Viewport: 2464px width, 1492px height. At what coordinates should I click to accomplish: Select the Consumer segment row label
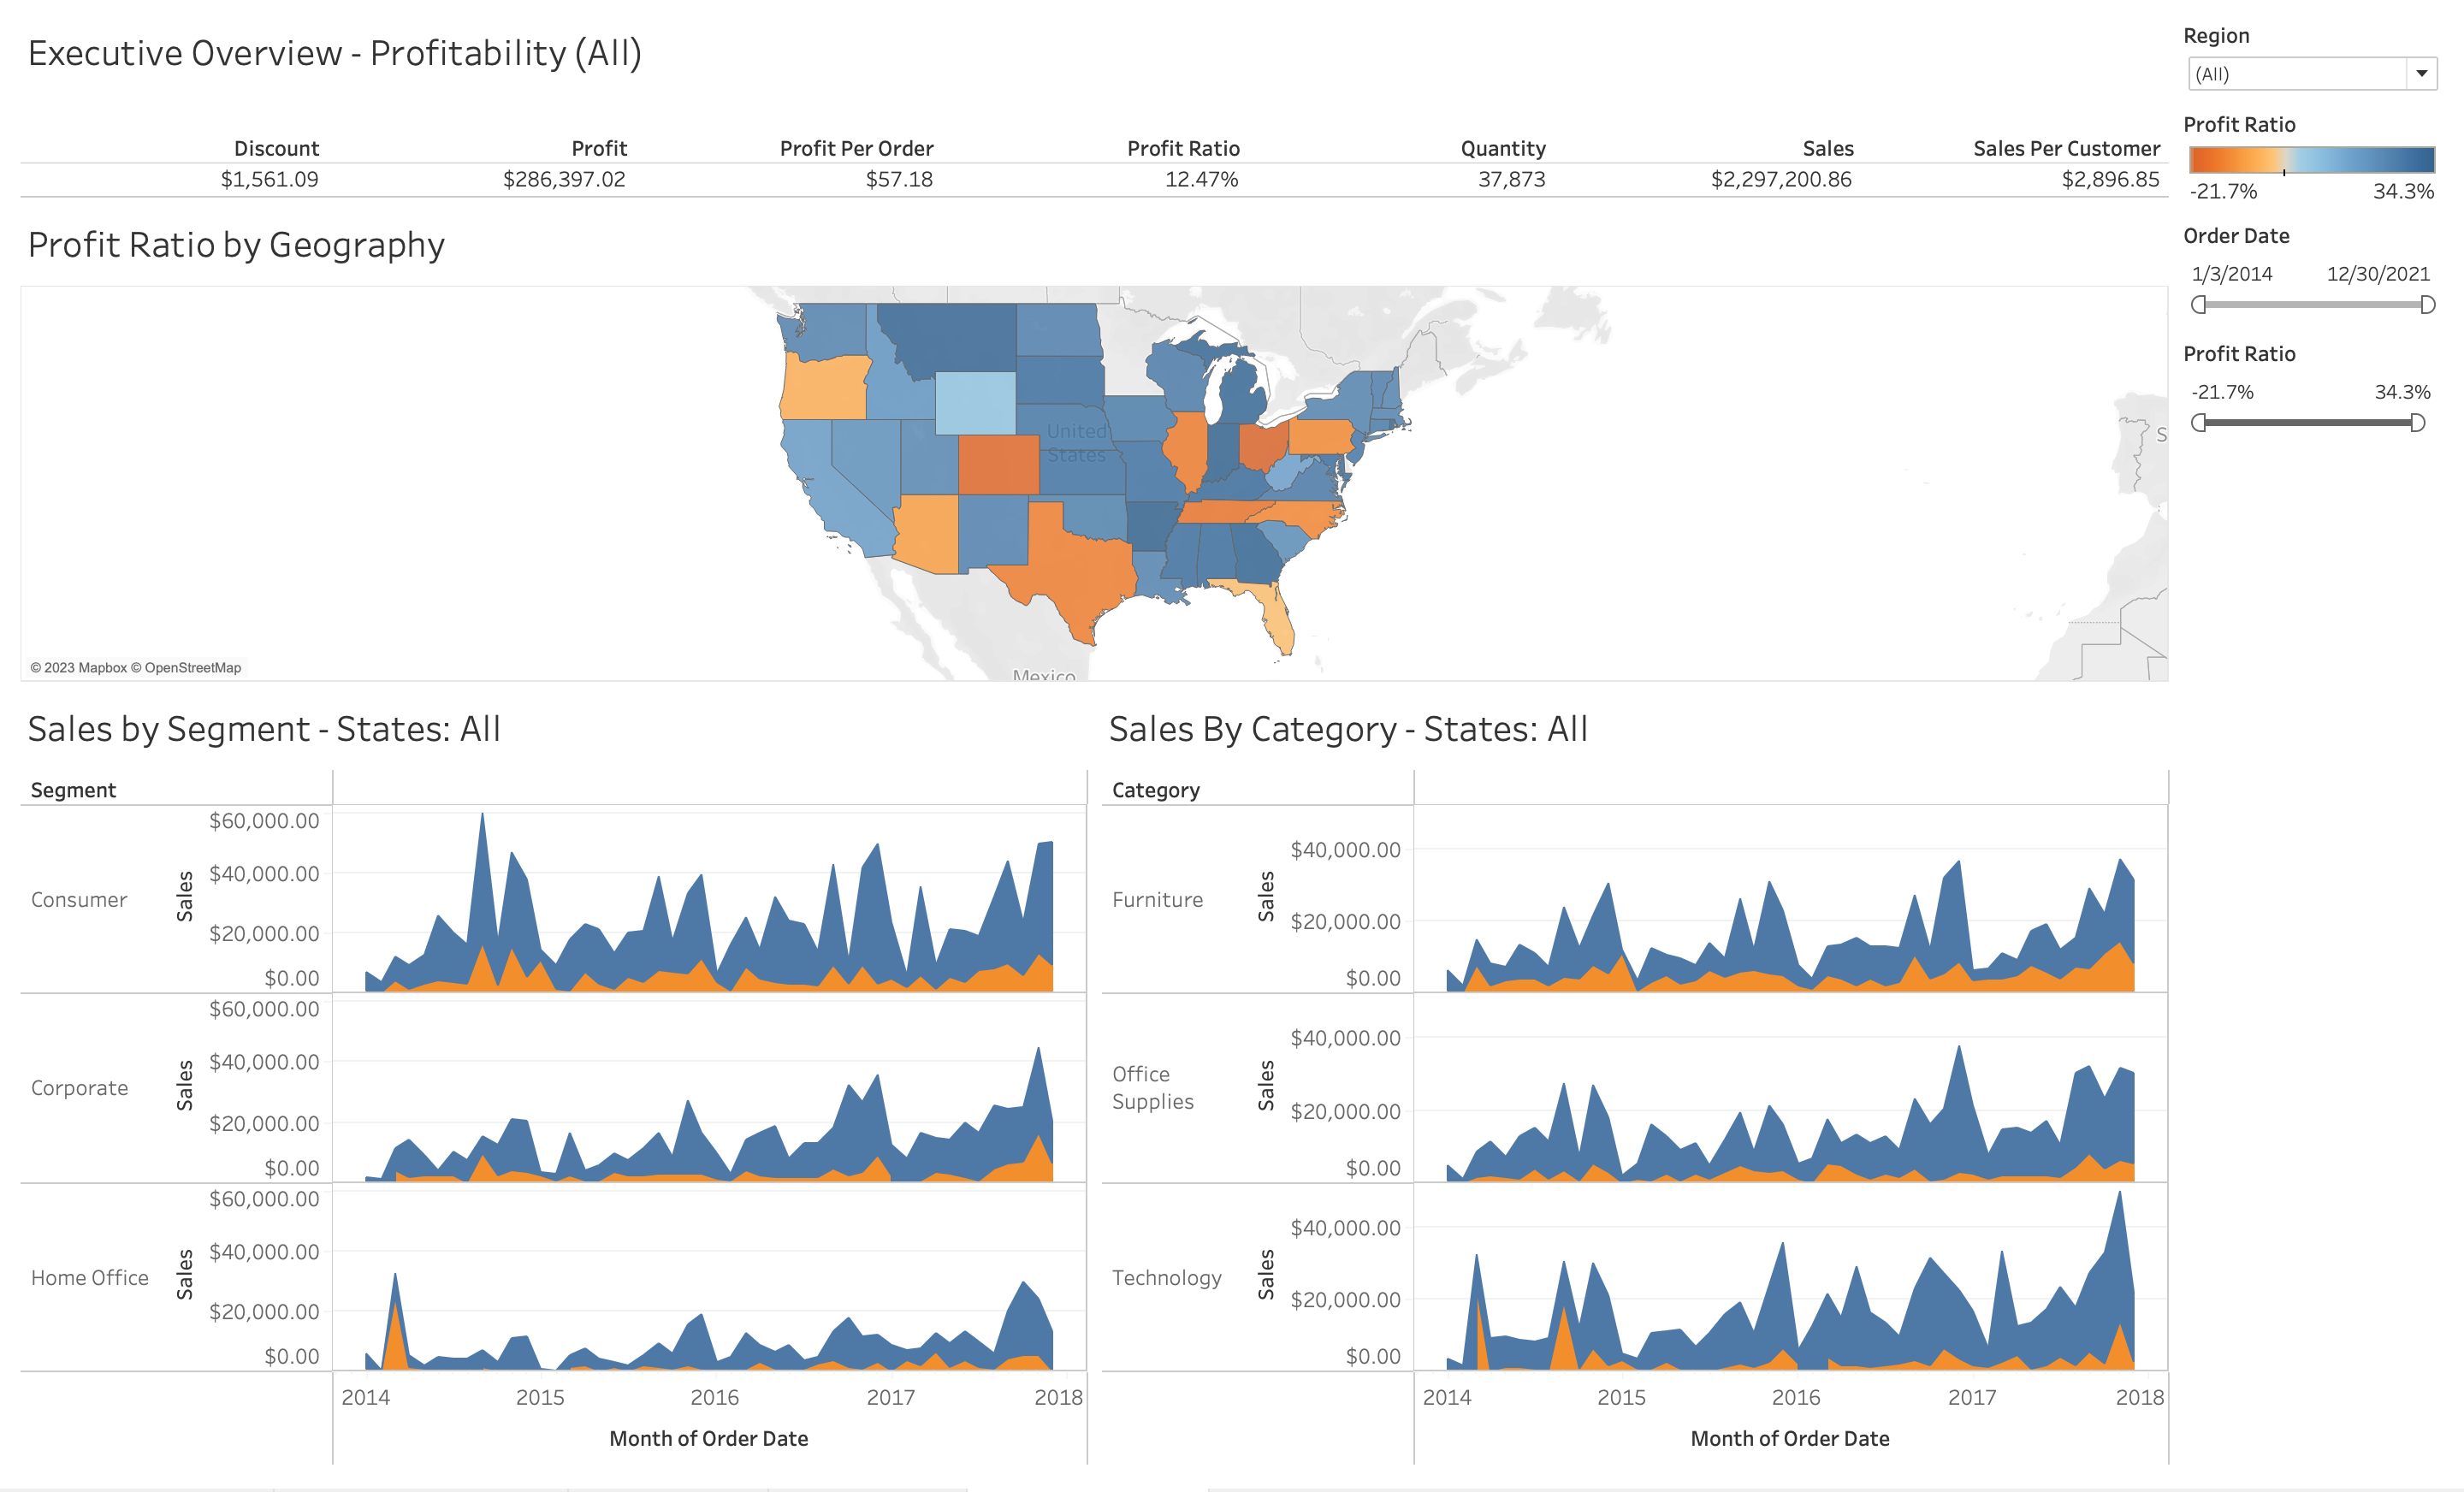coord(79,900)
